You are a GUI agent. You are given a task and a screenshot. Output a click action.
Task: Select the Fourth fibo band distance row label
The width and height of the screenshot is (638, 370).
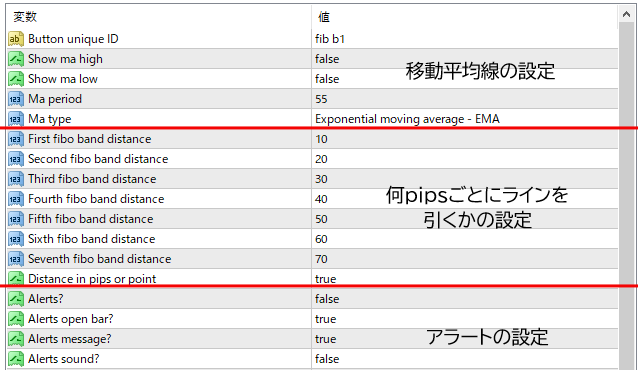96,199
